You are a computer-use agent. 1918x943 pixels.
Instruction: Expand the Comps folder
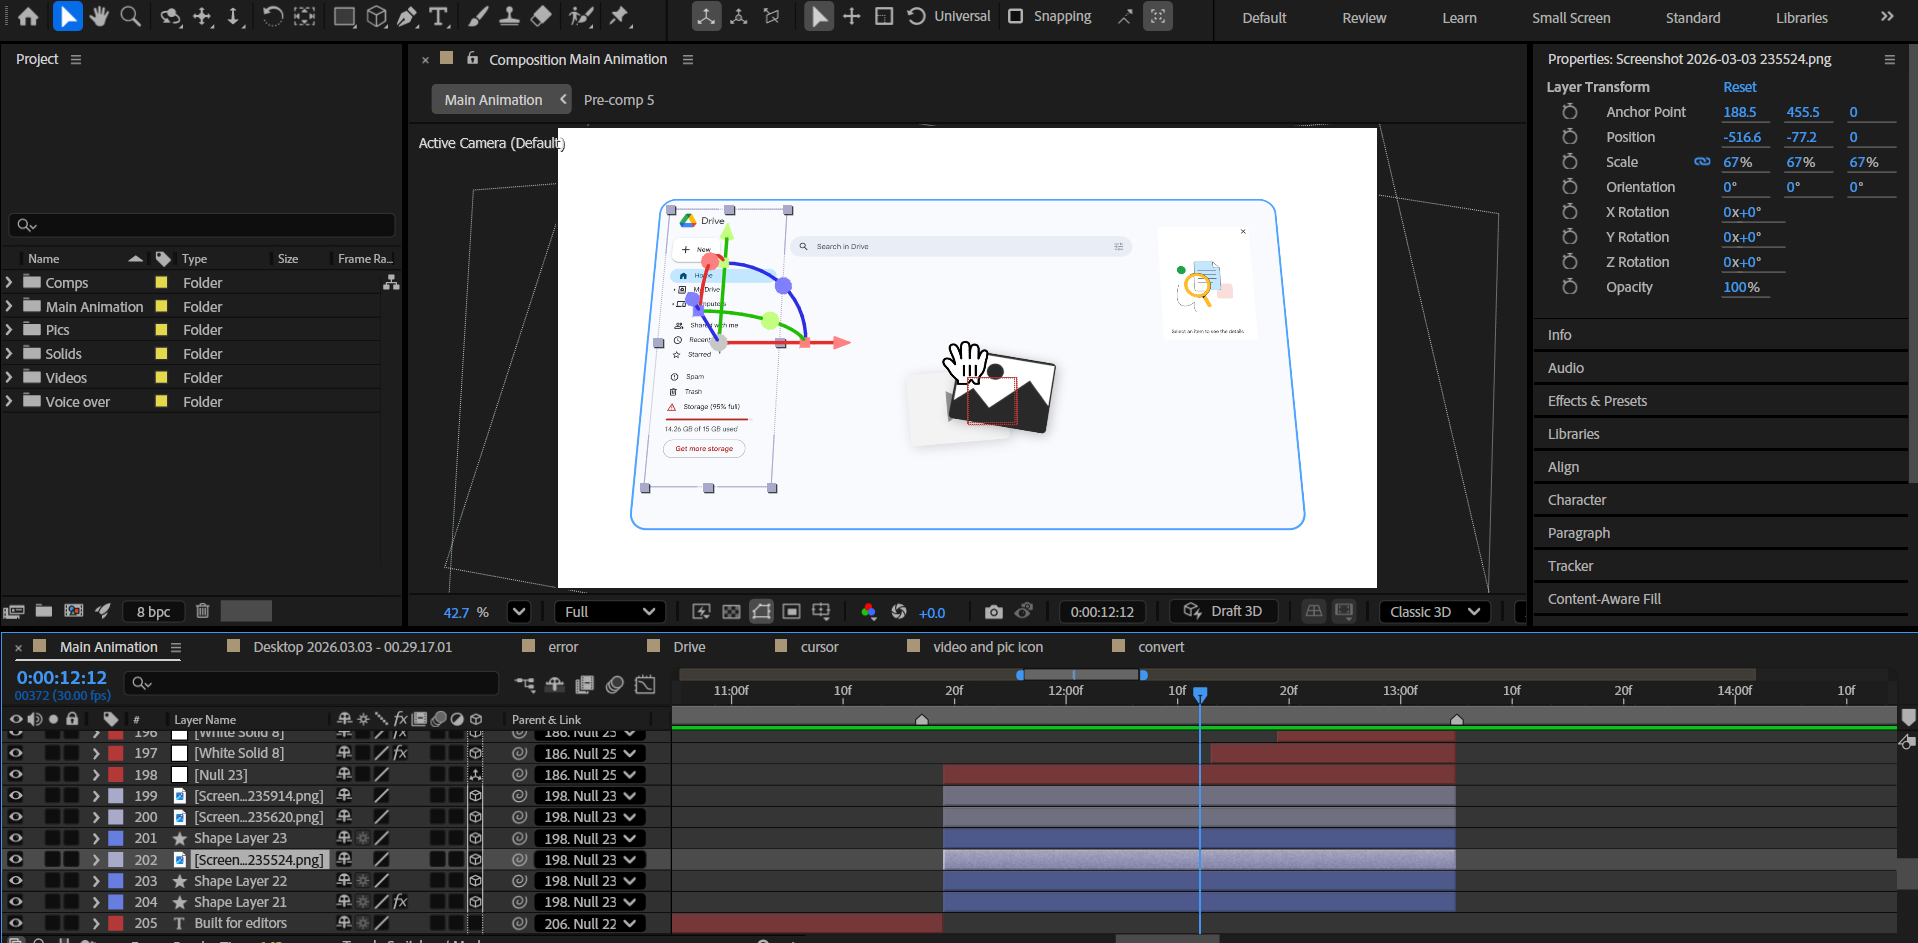pyautogui.click(x=9, y=283)
